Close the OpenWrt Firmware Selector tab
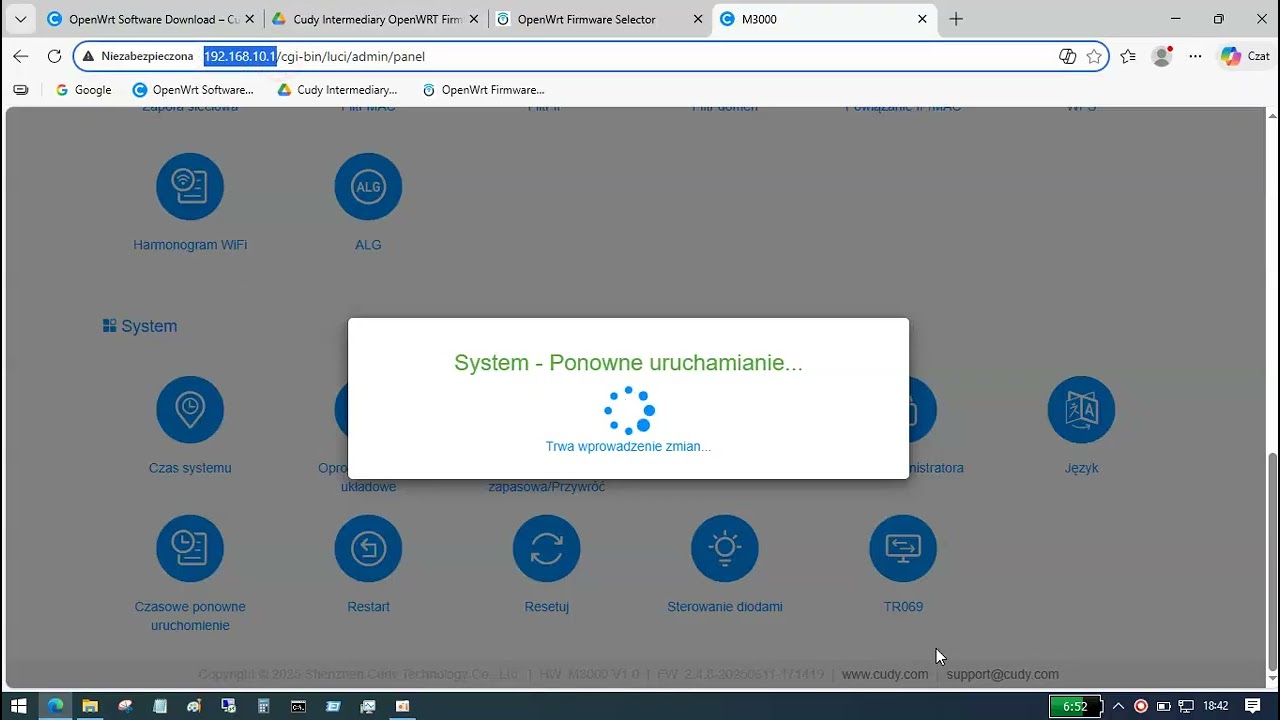This screenshot has width=1280, height=720. point(698,19)
